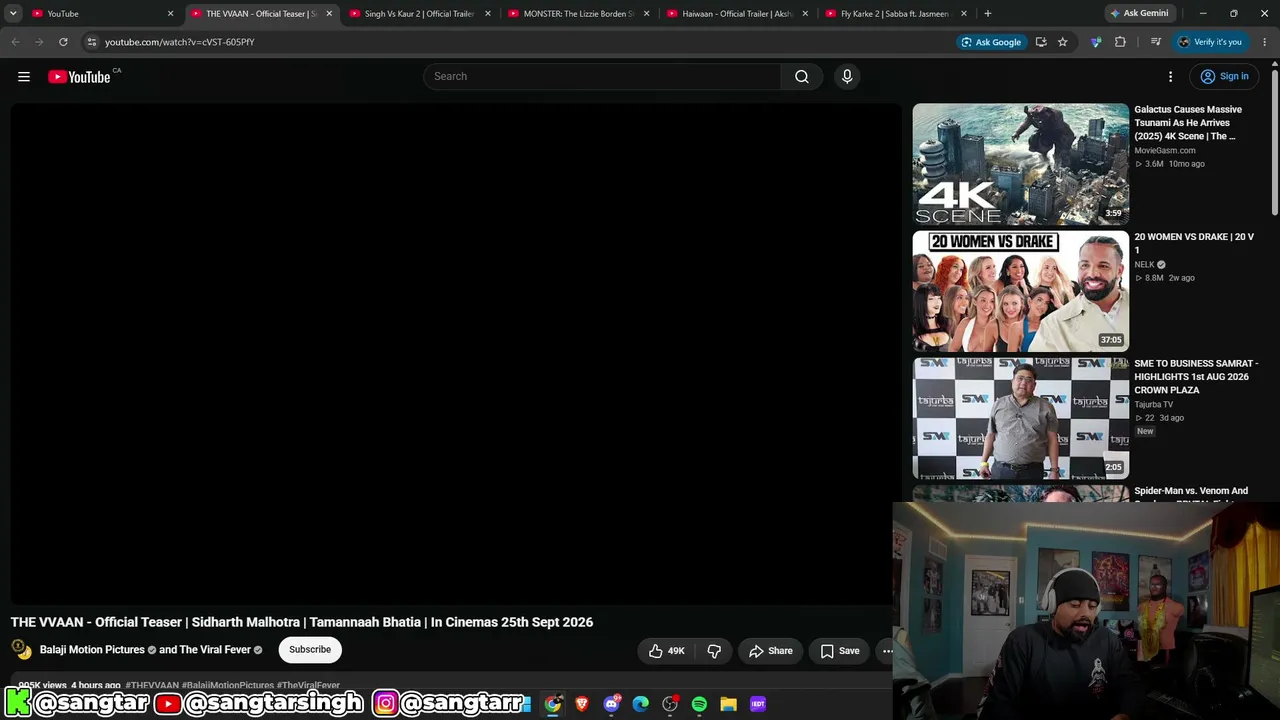Close the Singh Vs Kaur 2 tab
Image resolution: width=1280 pixels, height=720 pixels.
[x=488, y=13]
